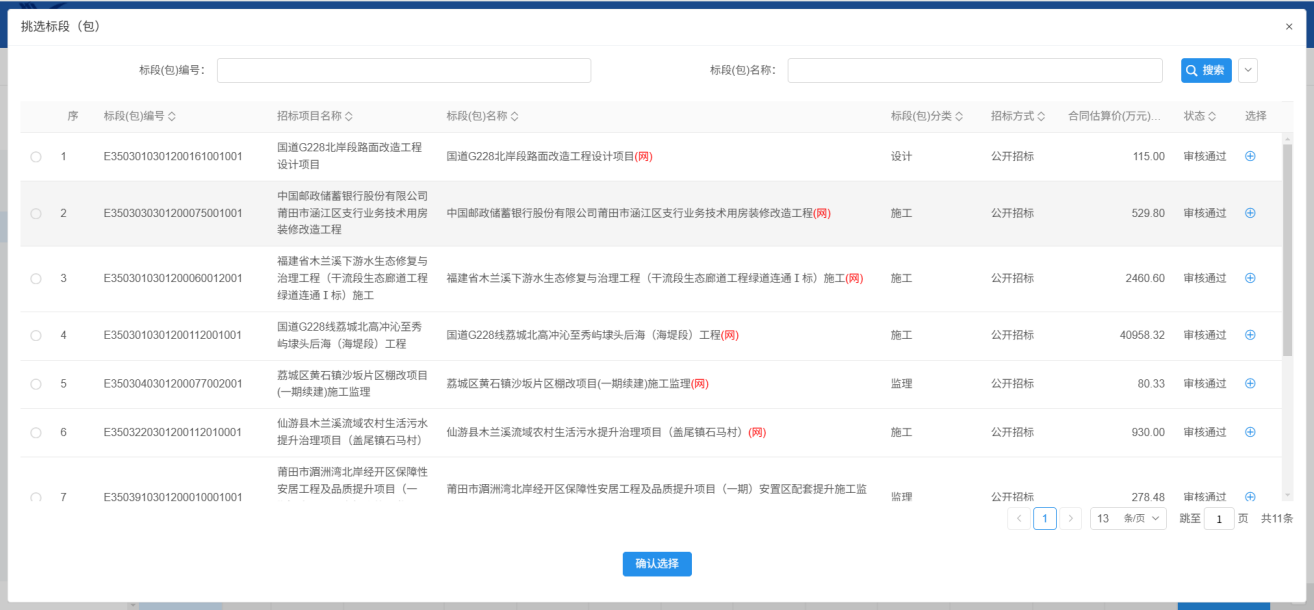Select radio button for row 1

point(36,157)
